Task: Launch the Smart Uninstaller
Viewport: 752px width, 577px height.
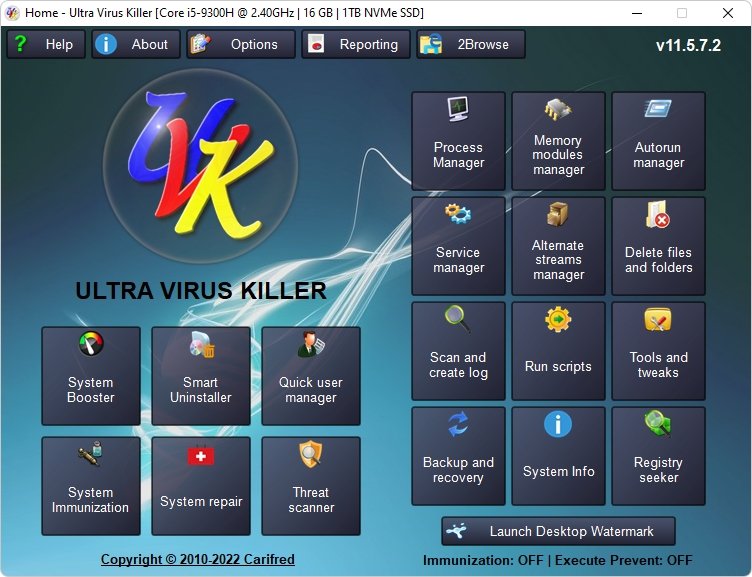Action: point(201,376)
